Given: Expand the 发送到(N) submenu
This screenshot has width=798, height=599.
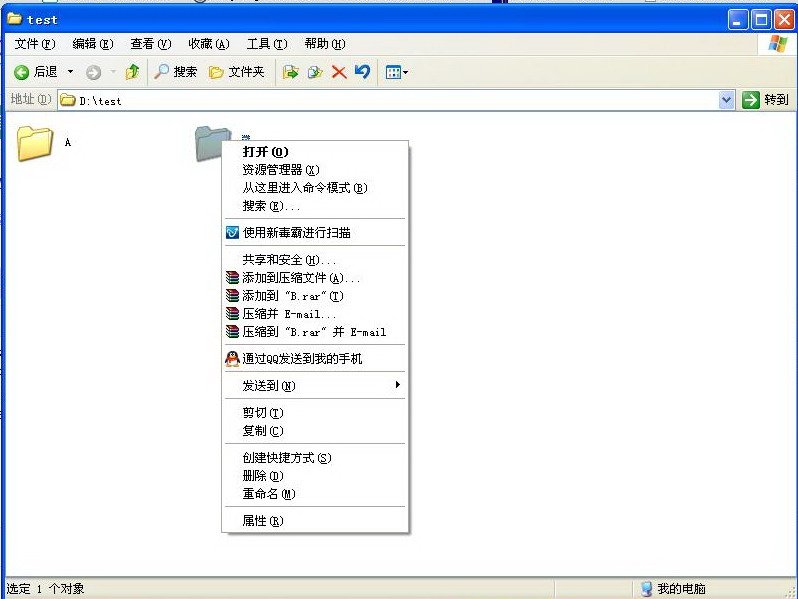Looking at the screenshot, I should 315,386.
